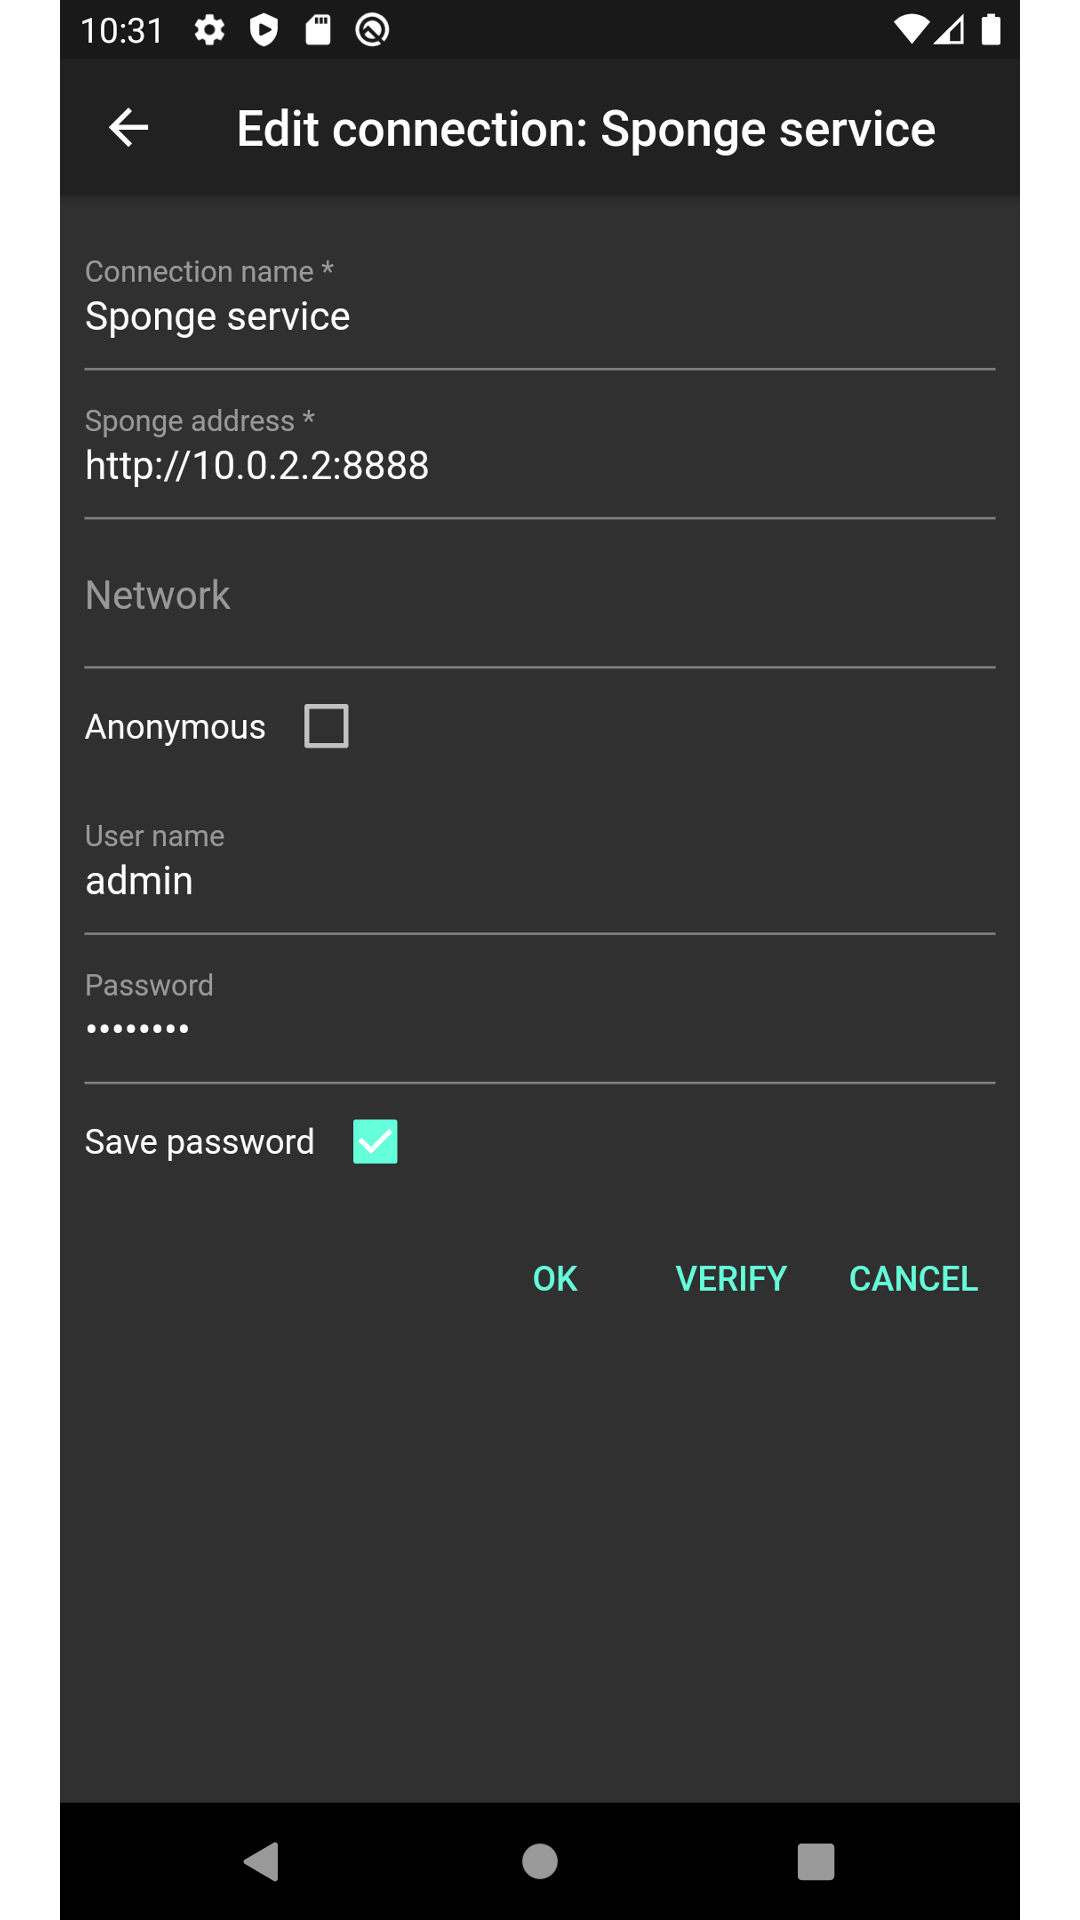Click the VERIFY button
This screenshot has height=1920, width=1080.
731,1278
